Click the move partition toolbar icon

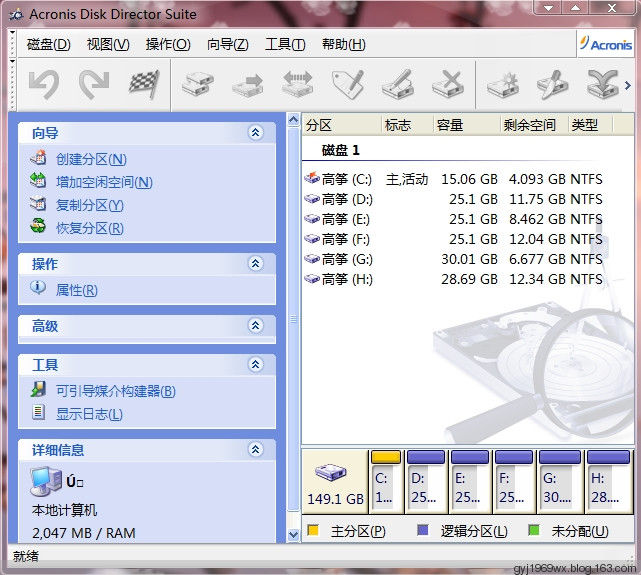click(x=248, y=85)
